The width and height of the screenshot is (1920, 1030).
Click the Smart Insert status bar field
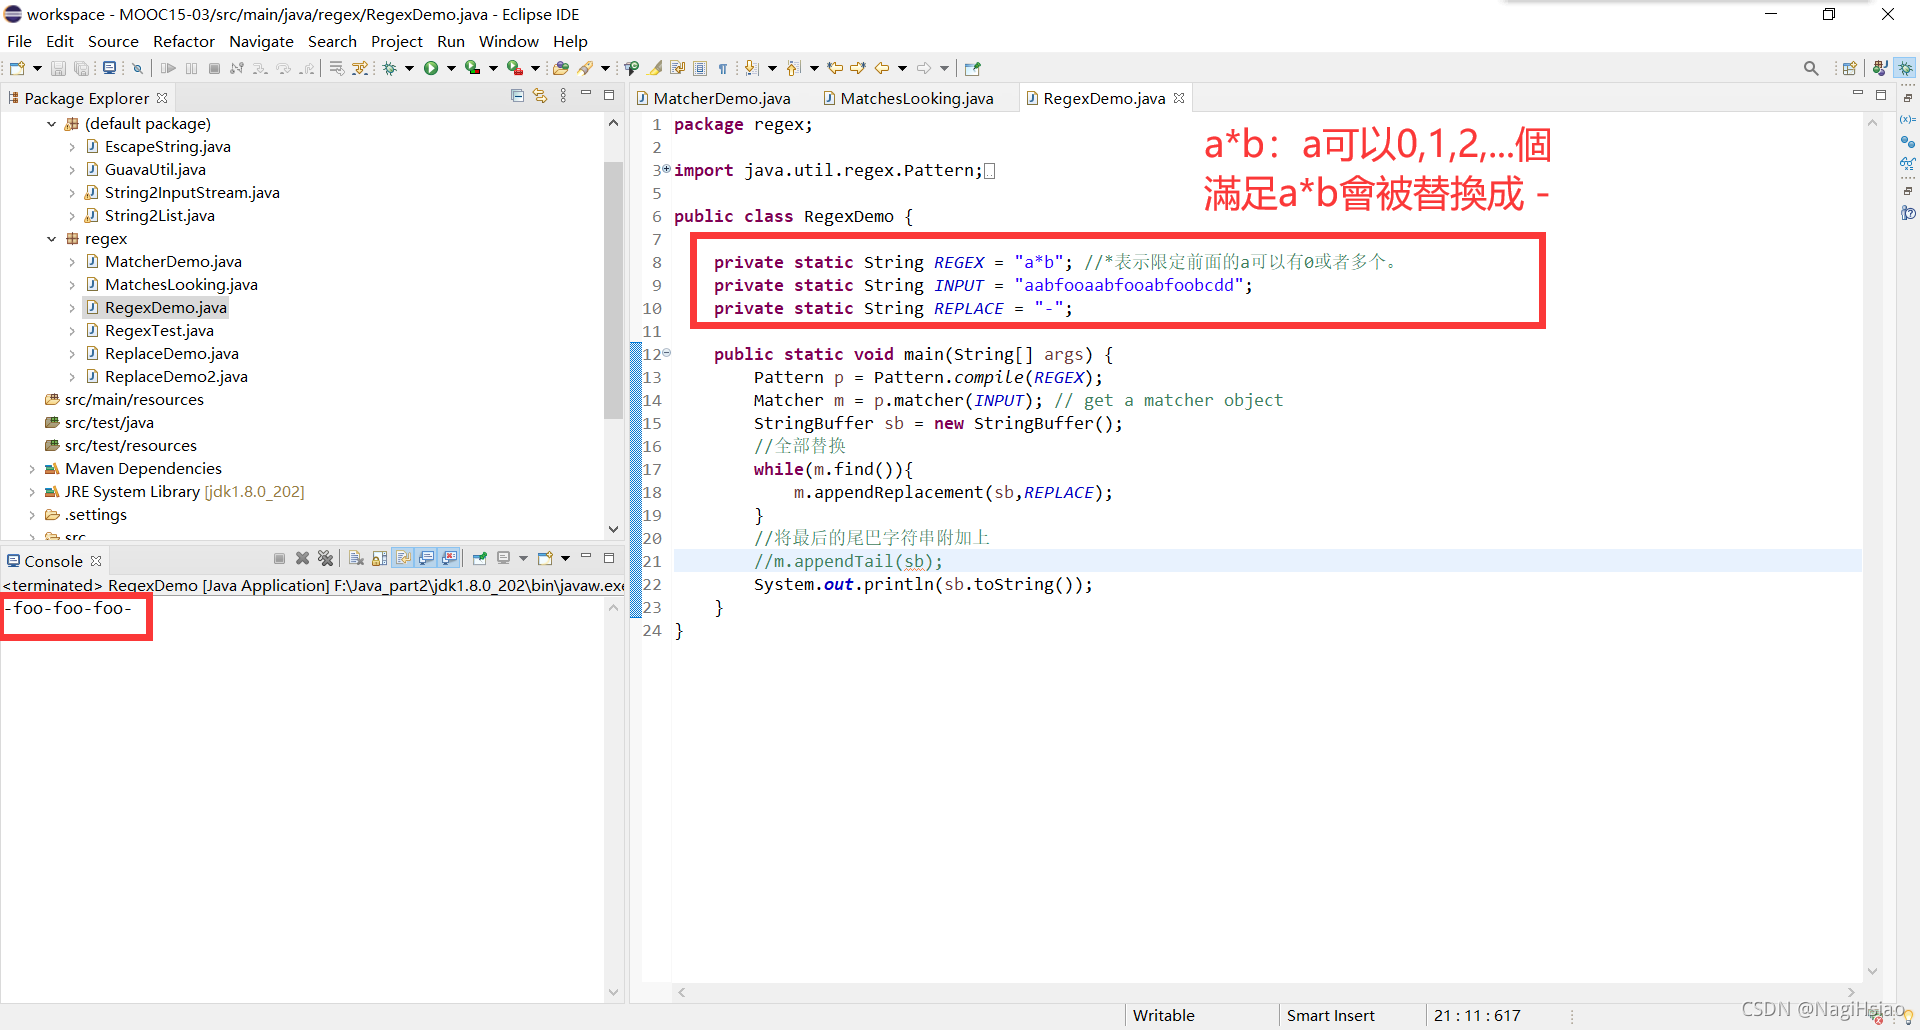coord(1330,1015)
